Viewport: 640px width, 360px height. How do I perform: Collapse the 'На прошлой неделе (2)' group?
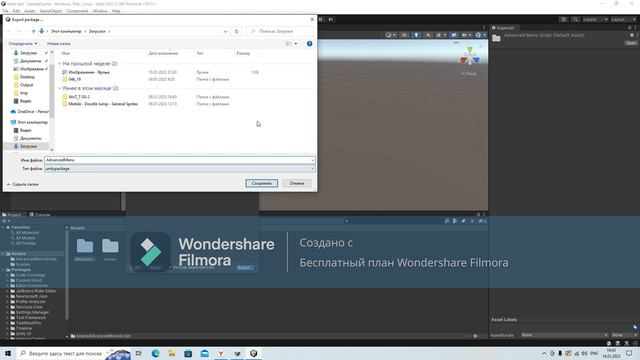coord(60,64)
